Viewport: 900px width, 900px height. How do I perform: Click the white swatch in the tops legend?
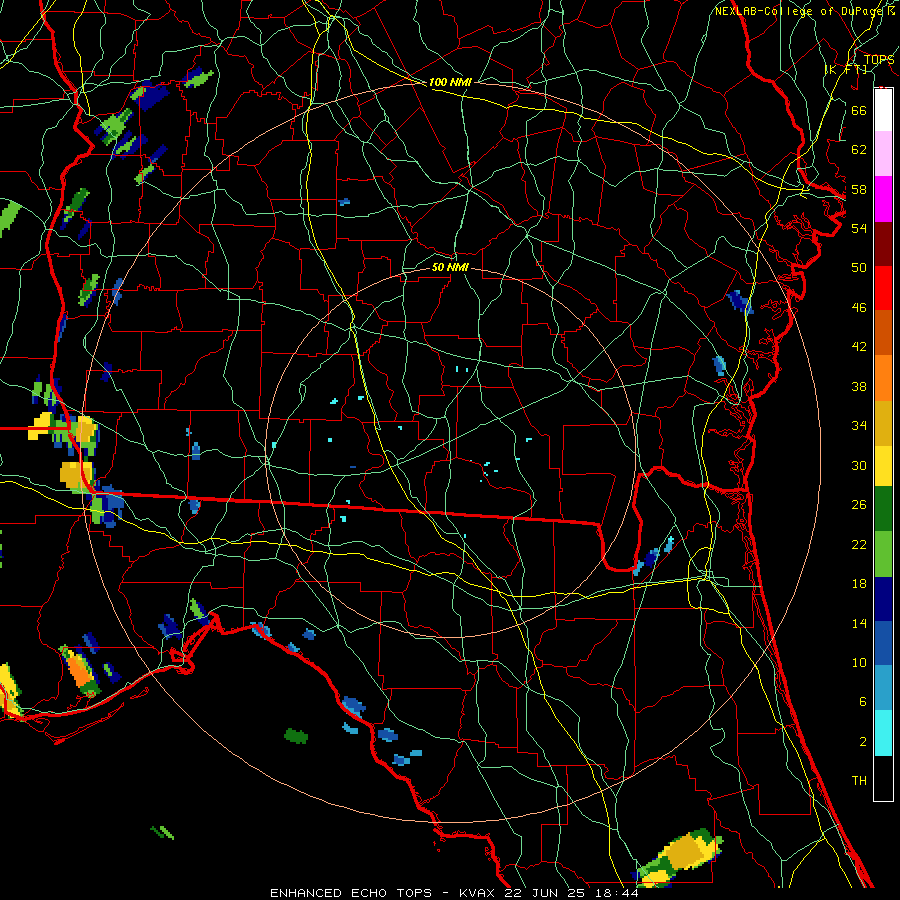point(883,110)
